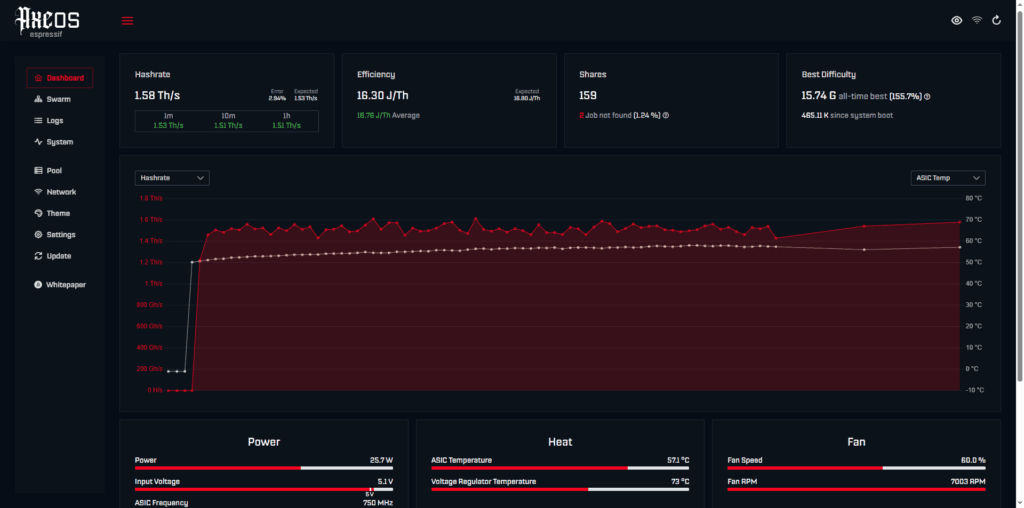
Task: Click the Theme image icon in sidebar
Action: click(x=38, y=213)
